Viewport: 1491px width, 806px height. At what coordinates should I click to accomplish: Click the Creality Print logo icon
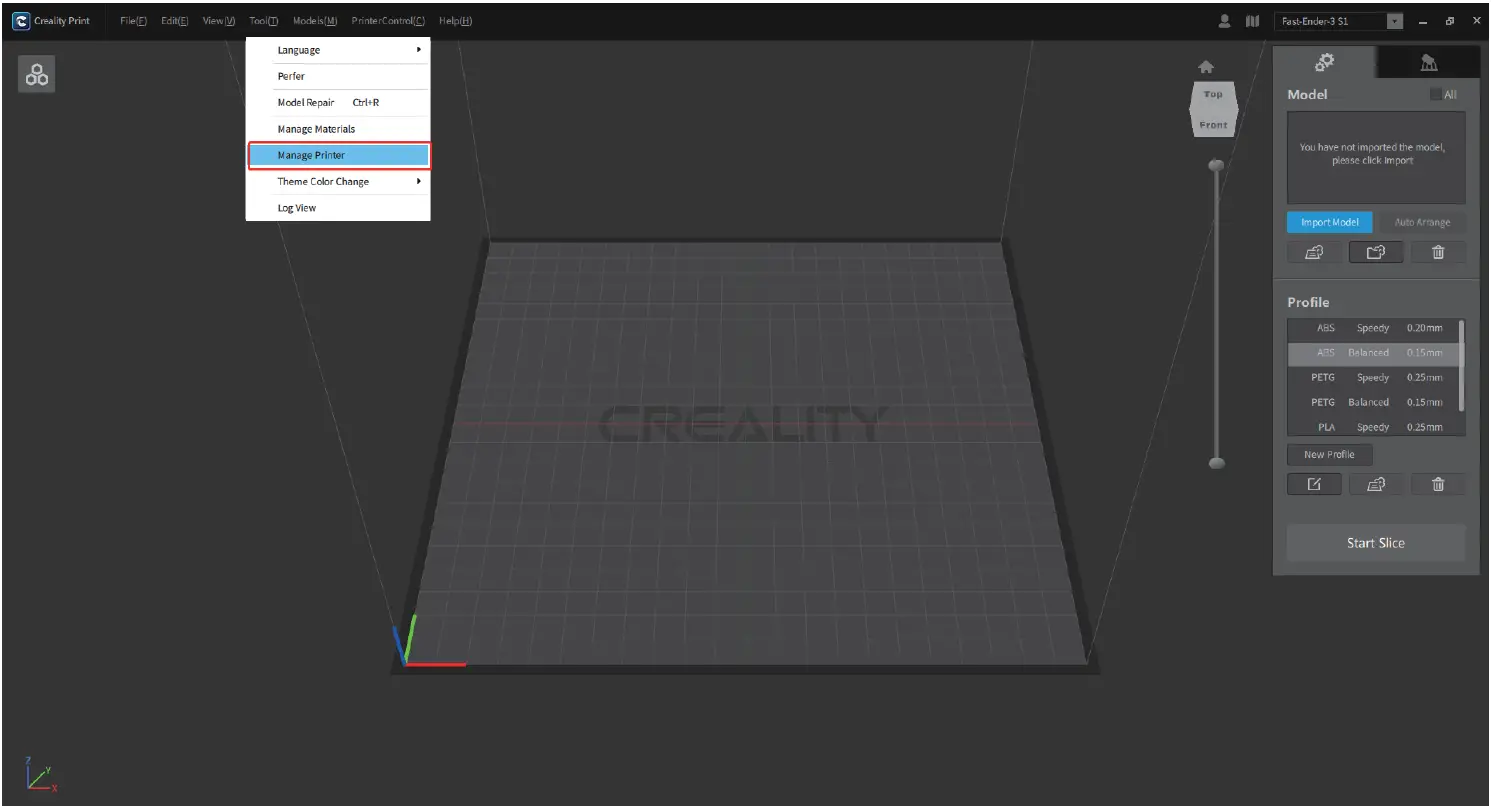coord(19,20)
